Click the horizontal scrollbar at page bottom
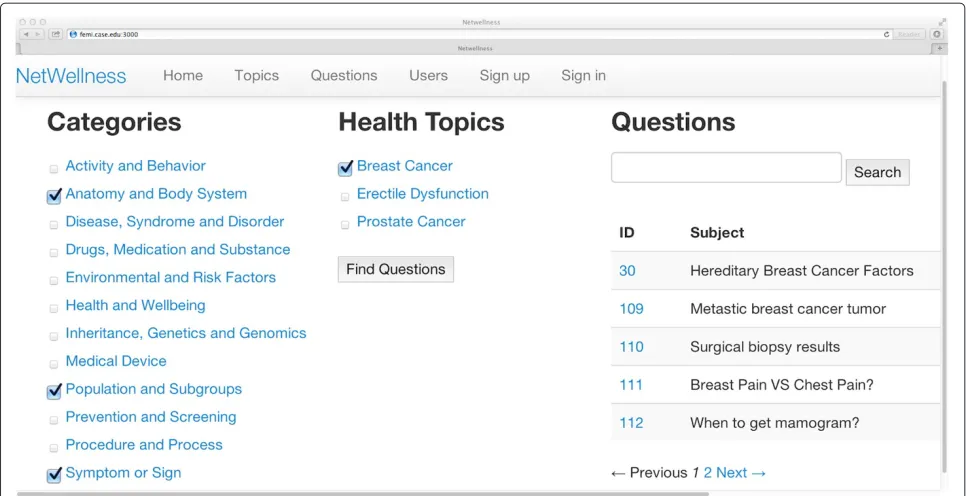The width and height of the screenshot is (966, 496). tap(363, 493)
